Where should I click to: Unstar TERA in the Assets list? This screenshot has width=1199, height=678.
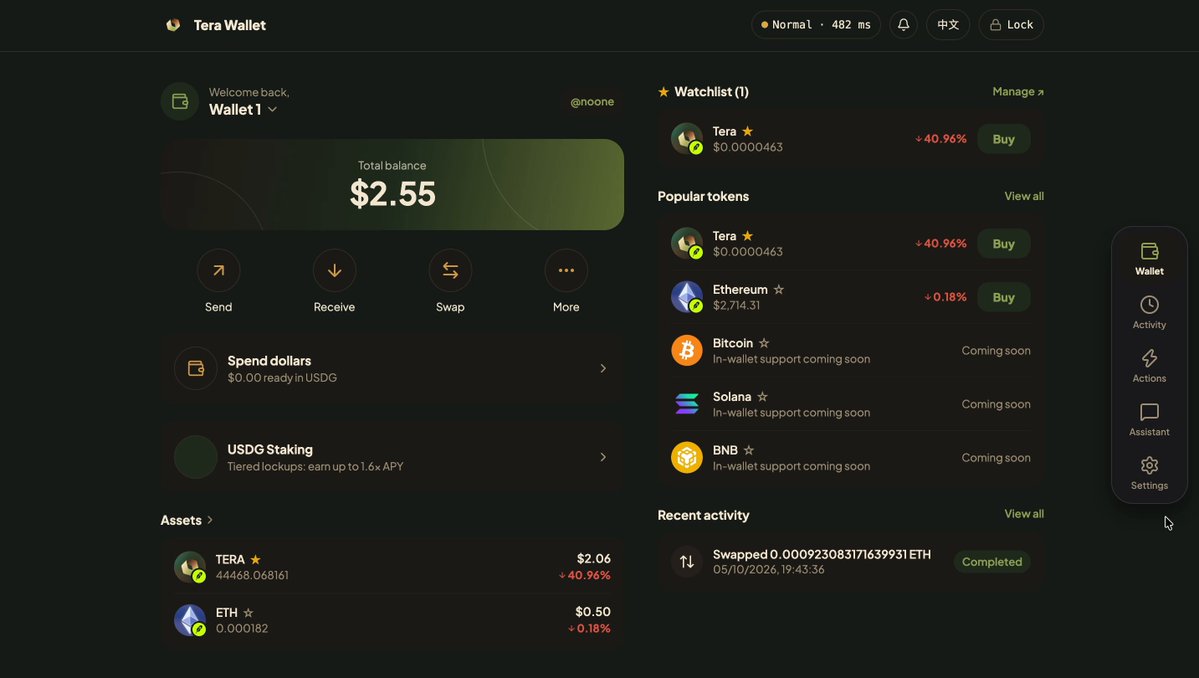coord(255,560)
